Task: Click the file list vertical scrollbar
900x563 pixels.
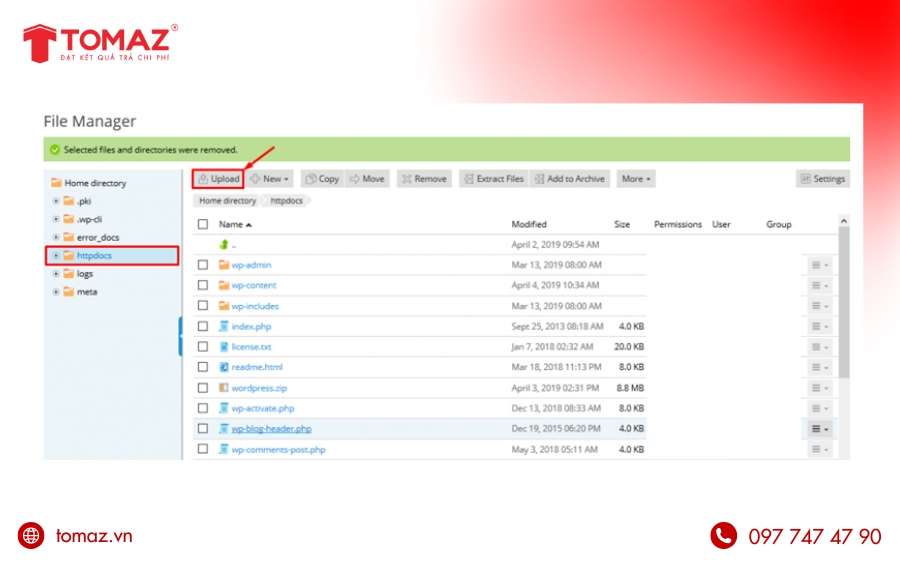Action: point(843,300)
